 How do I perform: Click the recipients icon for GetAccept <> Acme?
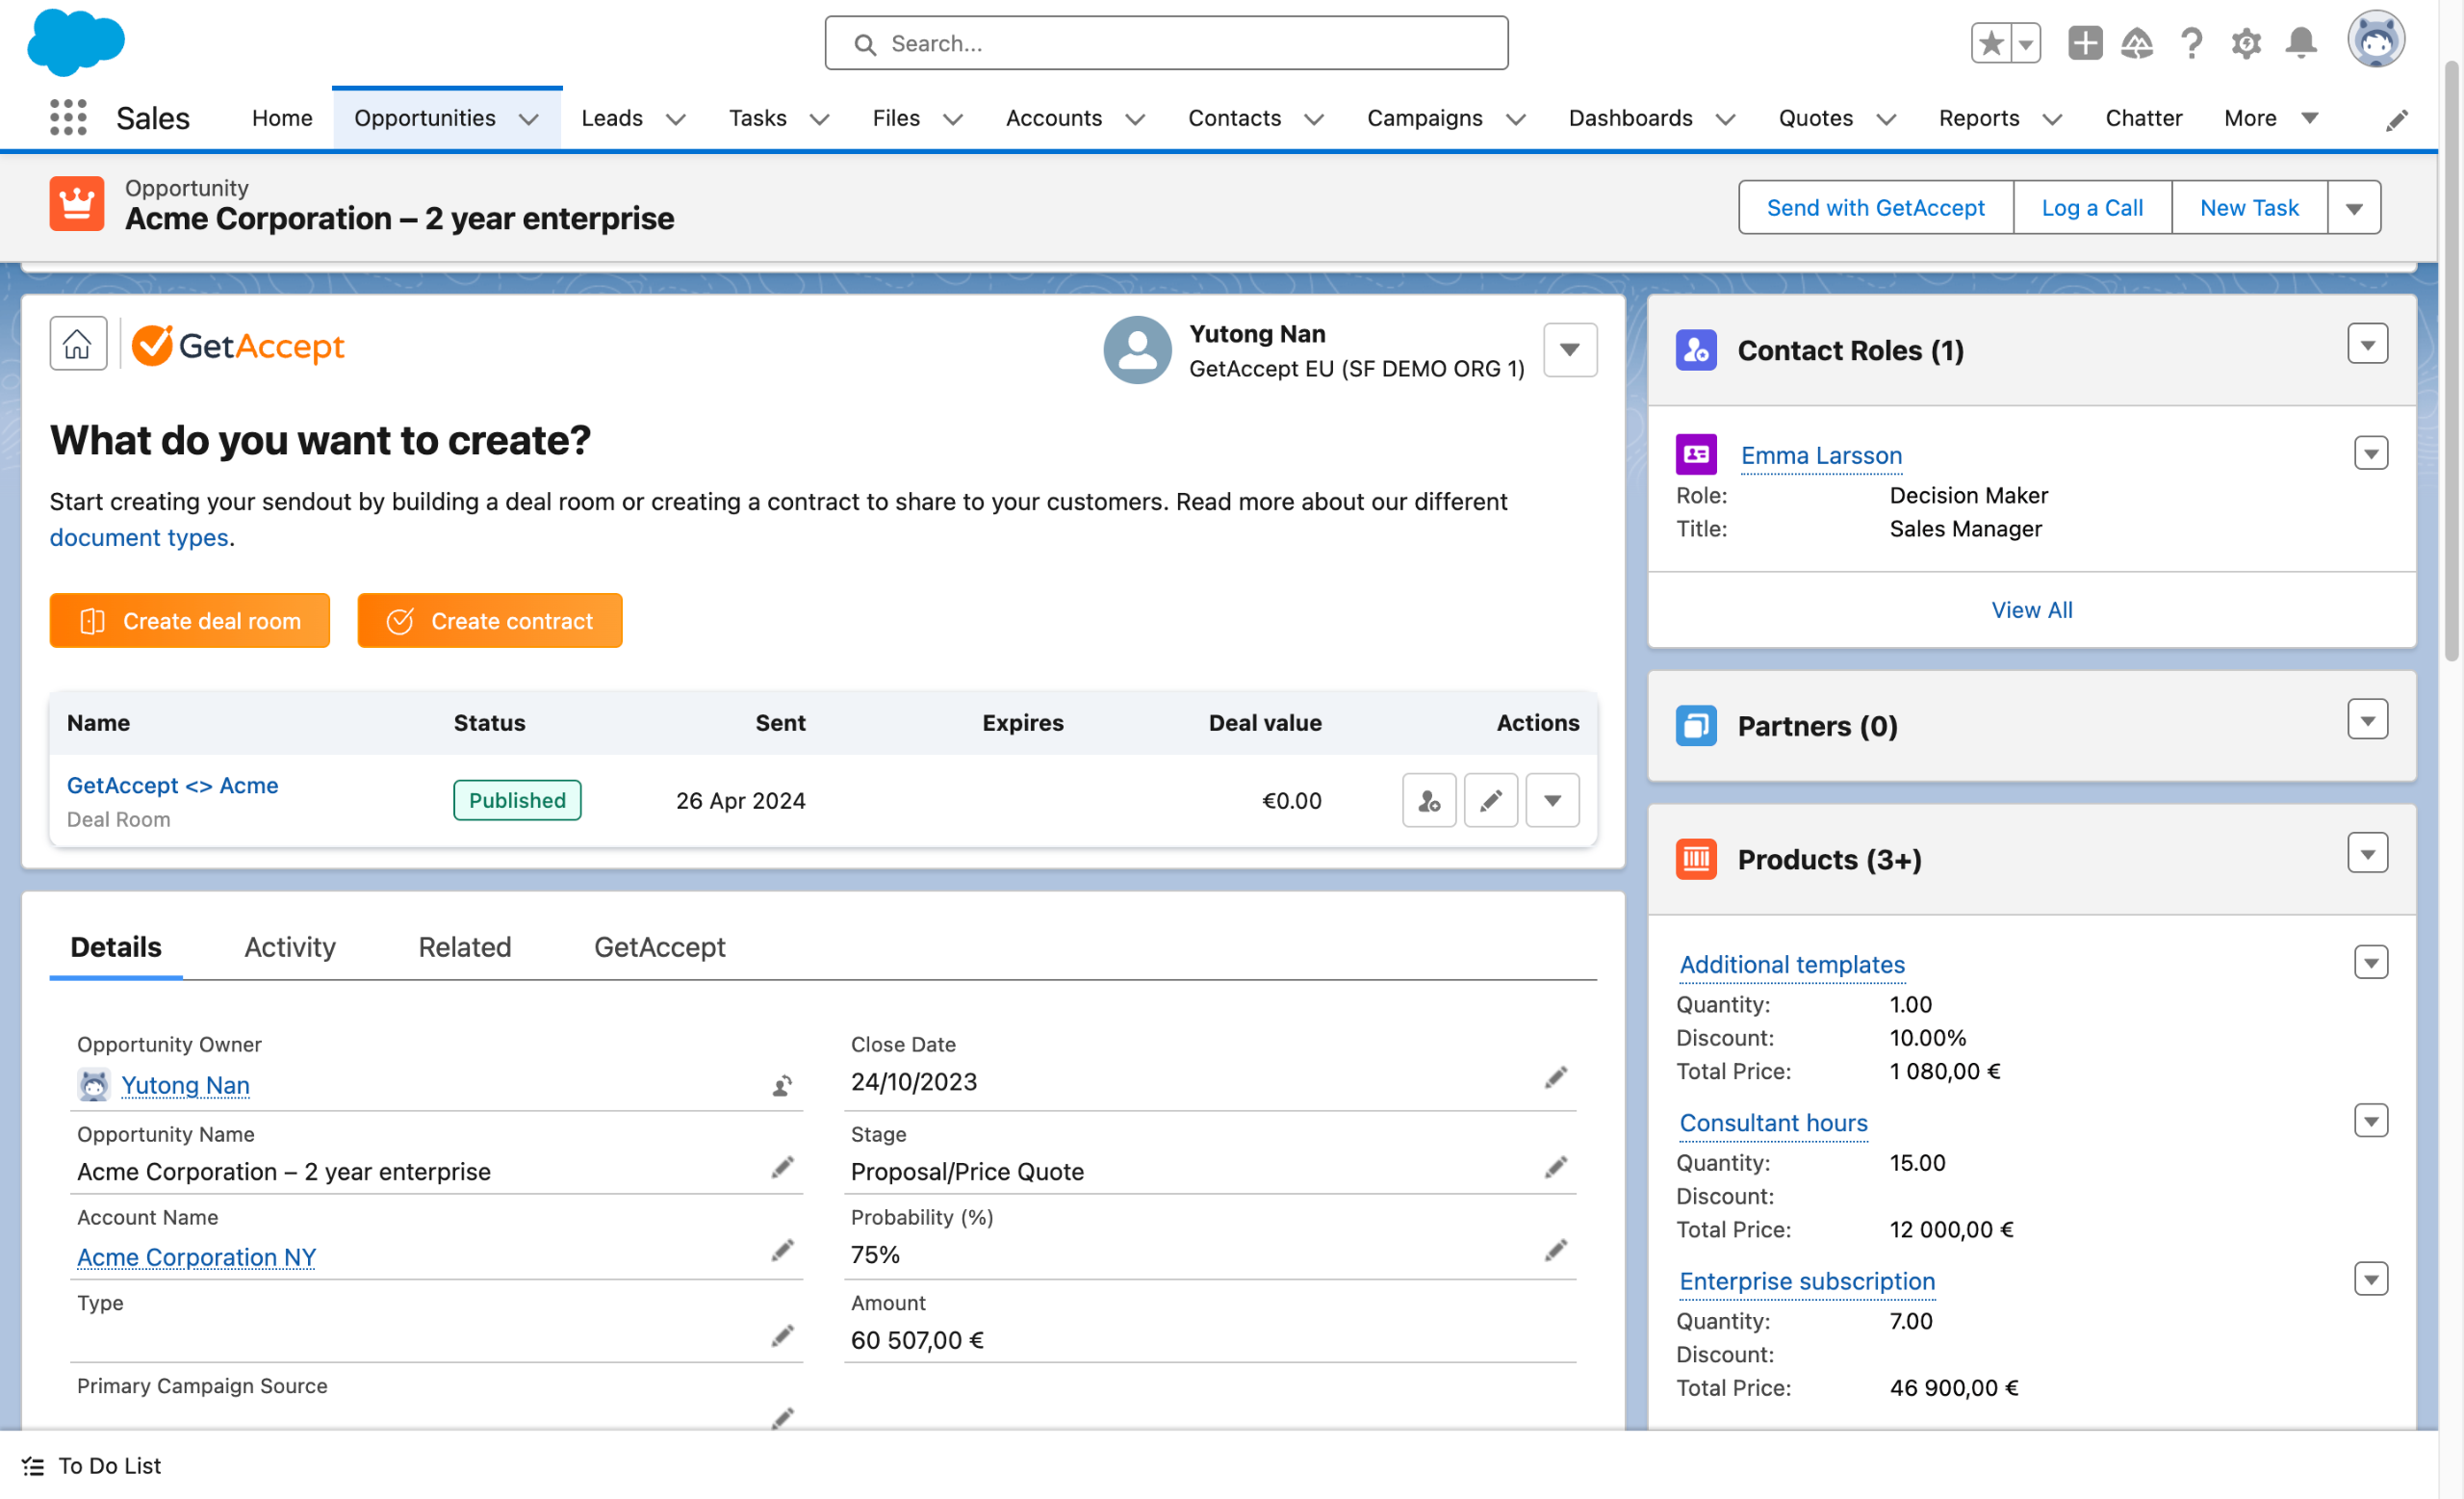(x=1429, y=800)
